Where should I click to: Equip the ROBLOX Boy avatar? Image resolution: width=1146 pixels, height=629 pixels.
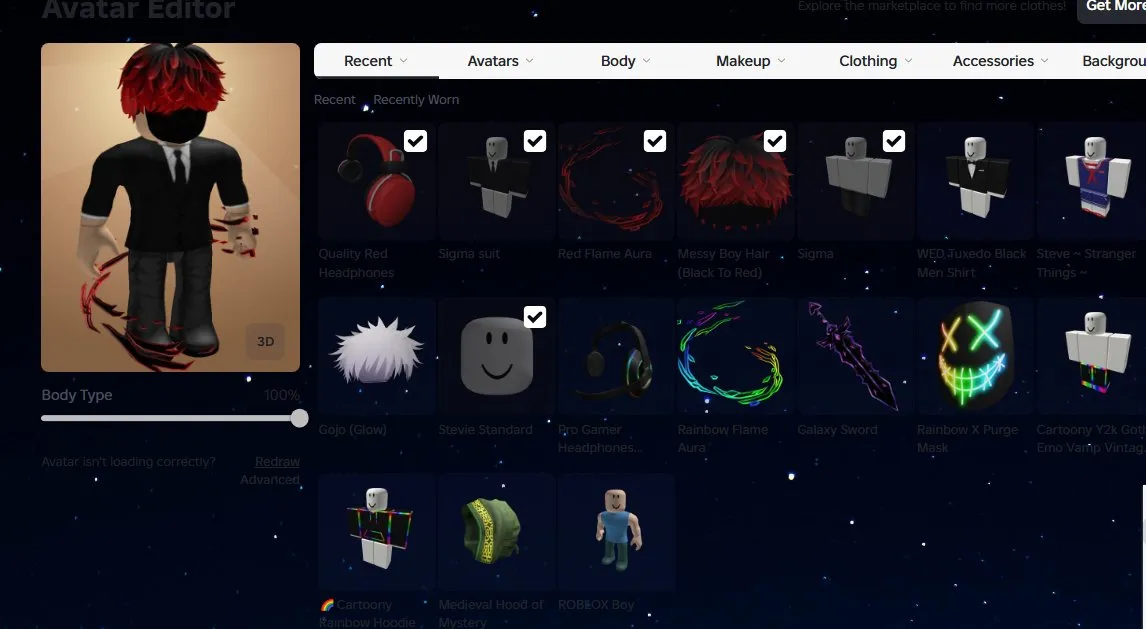coord(616,532)
